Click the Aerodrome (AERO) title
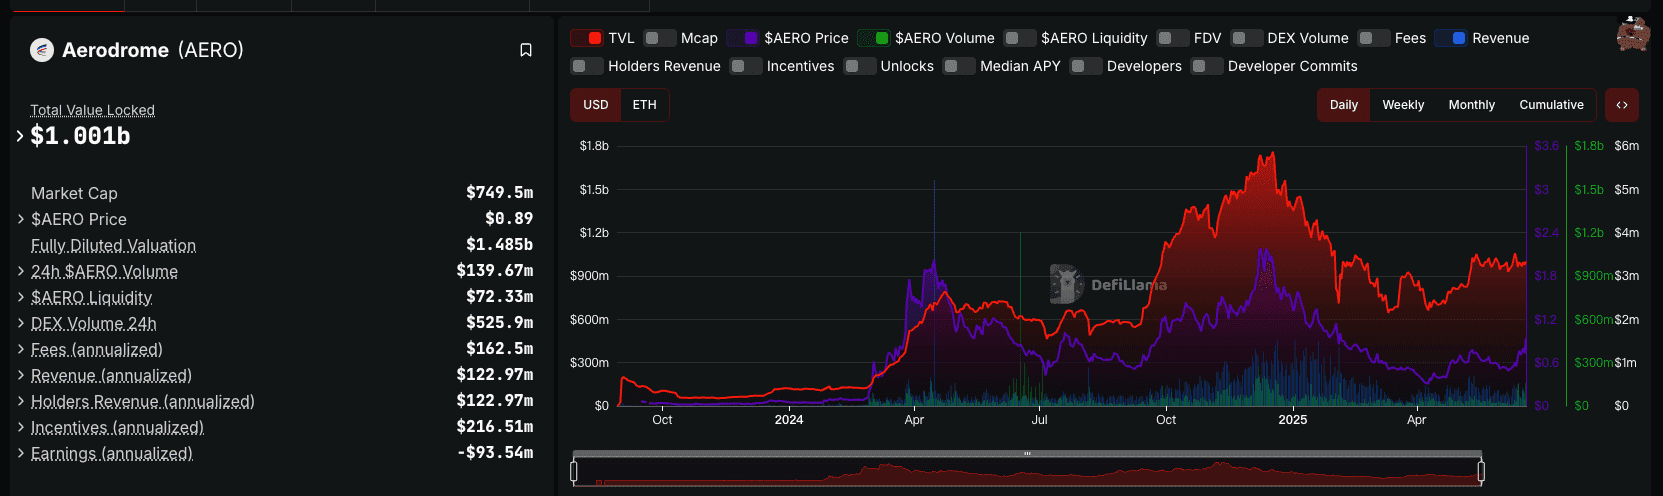 153,50
